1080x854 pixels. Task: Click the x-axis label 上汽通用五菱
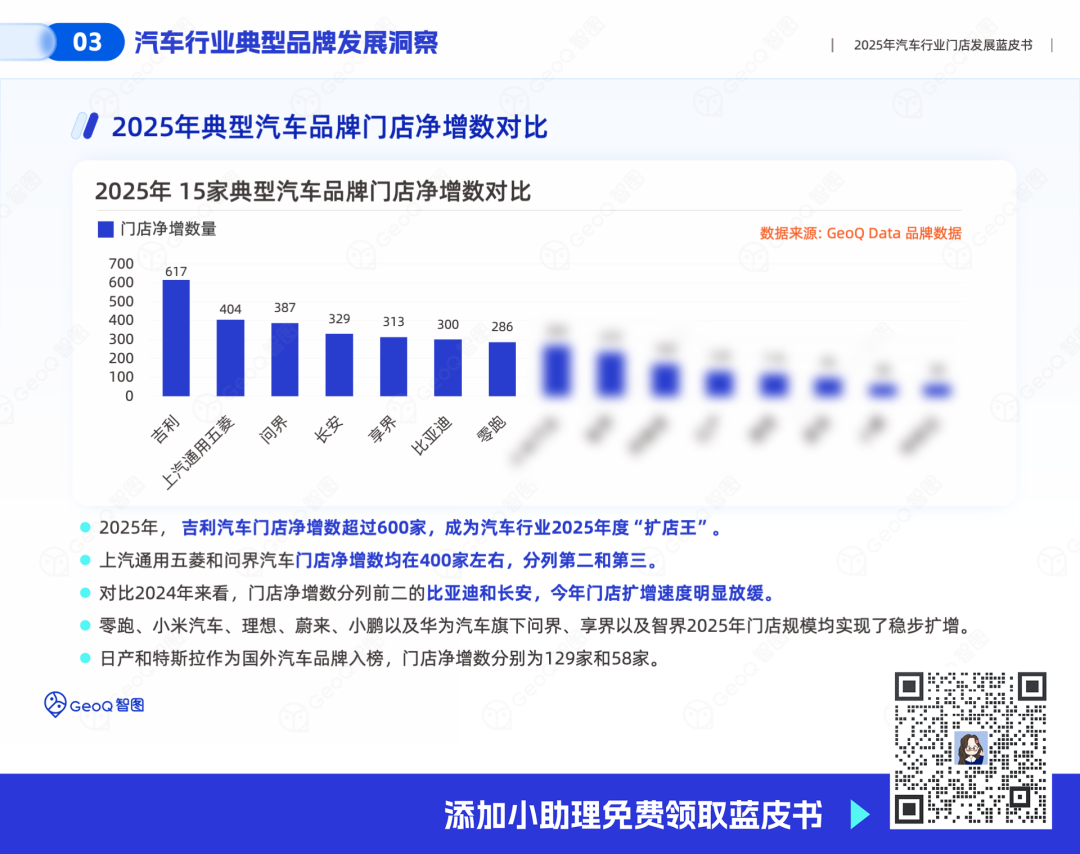pyautogui.click(x=198, y=452)
